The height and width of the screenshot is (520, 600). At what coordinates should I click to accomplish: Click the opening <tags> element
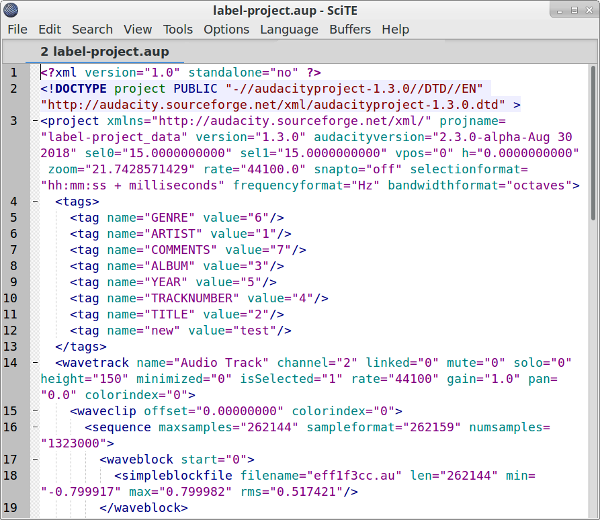tap(77, 201)
